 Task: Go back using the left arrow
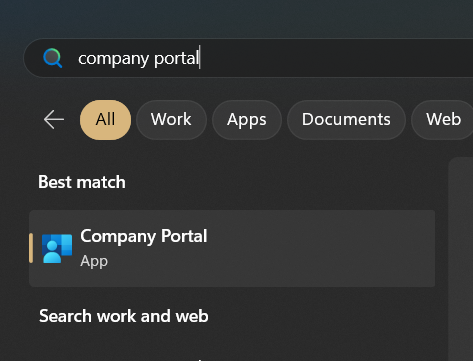(54, 119)
